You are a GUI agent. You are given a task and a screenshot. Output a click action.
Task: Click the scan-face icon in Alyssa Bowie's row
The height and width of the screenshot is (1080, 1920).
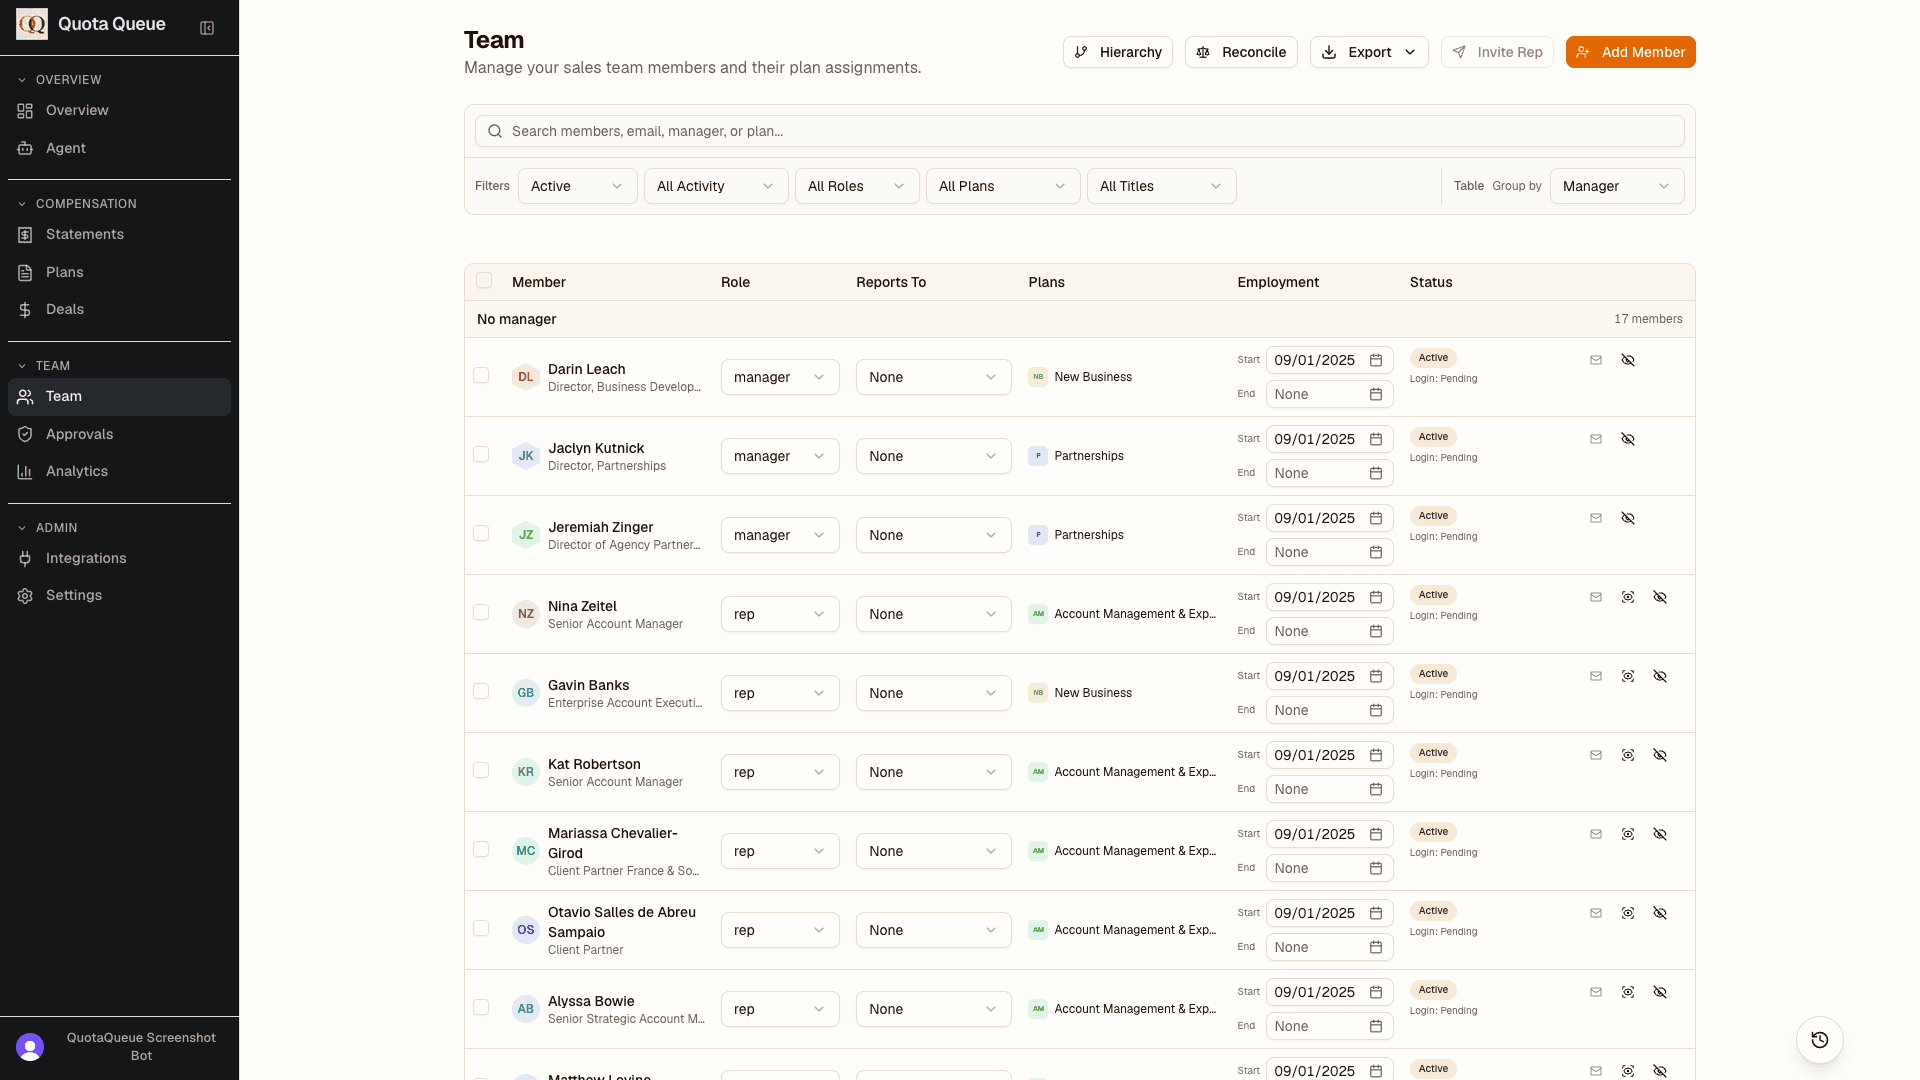point(1628,992)
